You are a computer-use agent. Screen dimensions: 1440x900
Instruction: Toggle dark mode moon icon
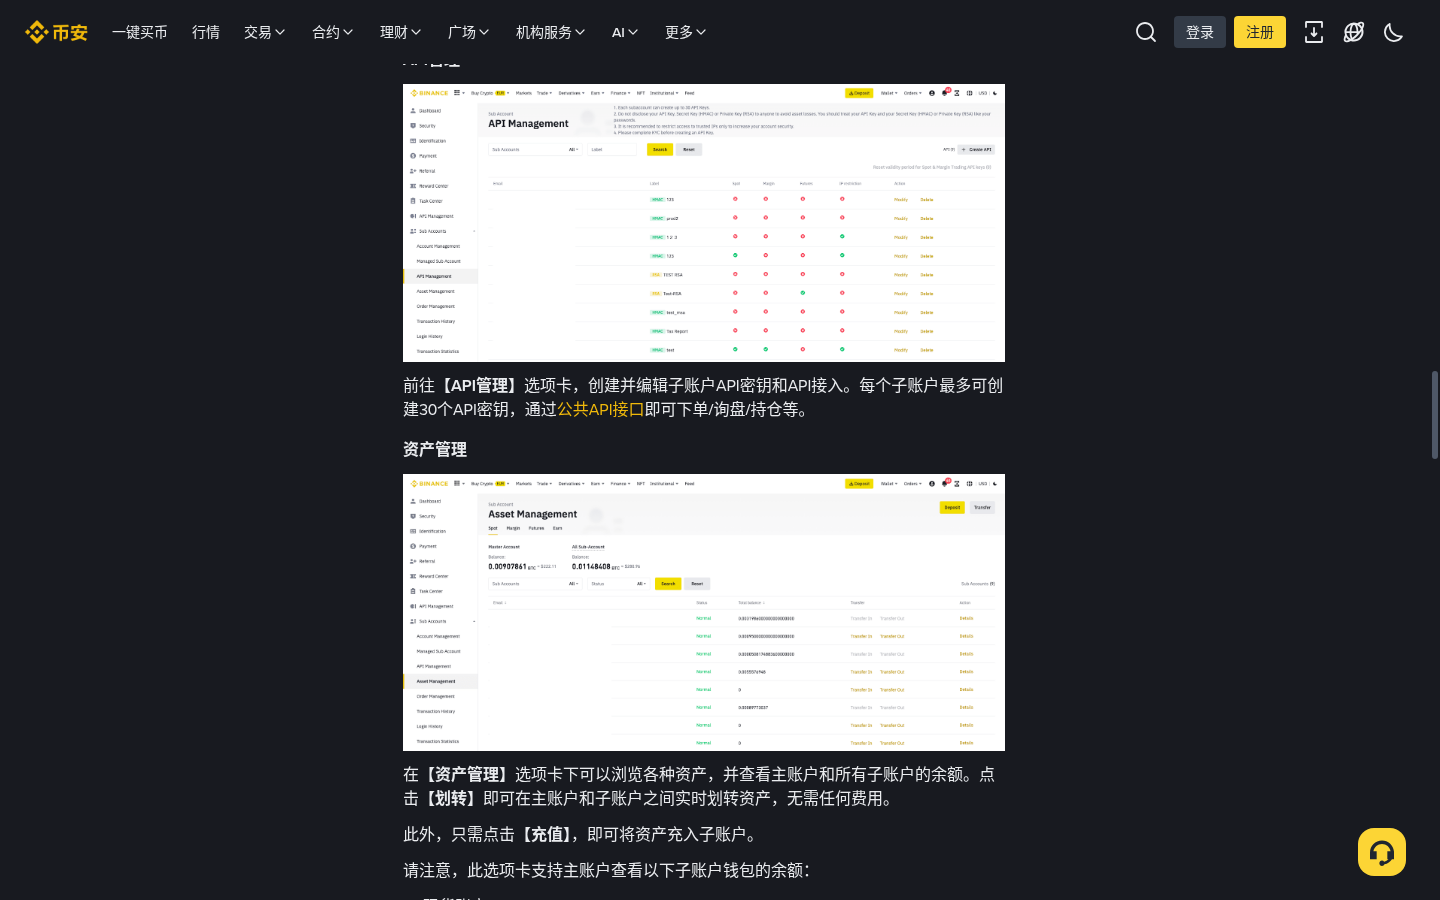[x=1394, y=32]
